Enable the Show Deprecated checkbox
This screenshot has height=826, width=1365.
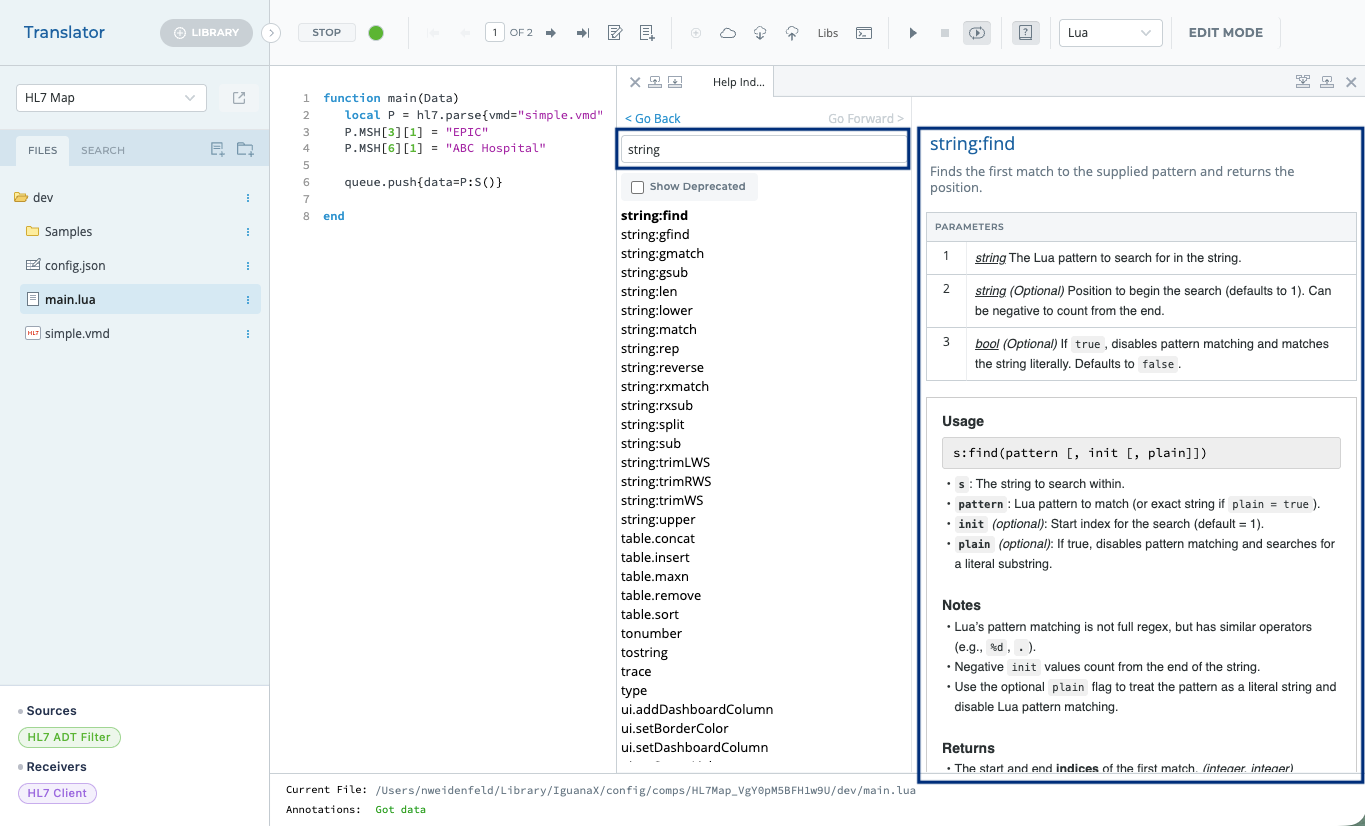(637, 187)
